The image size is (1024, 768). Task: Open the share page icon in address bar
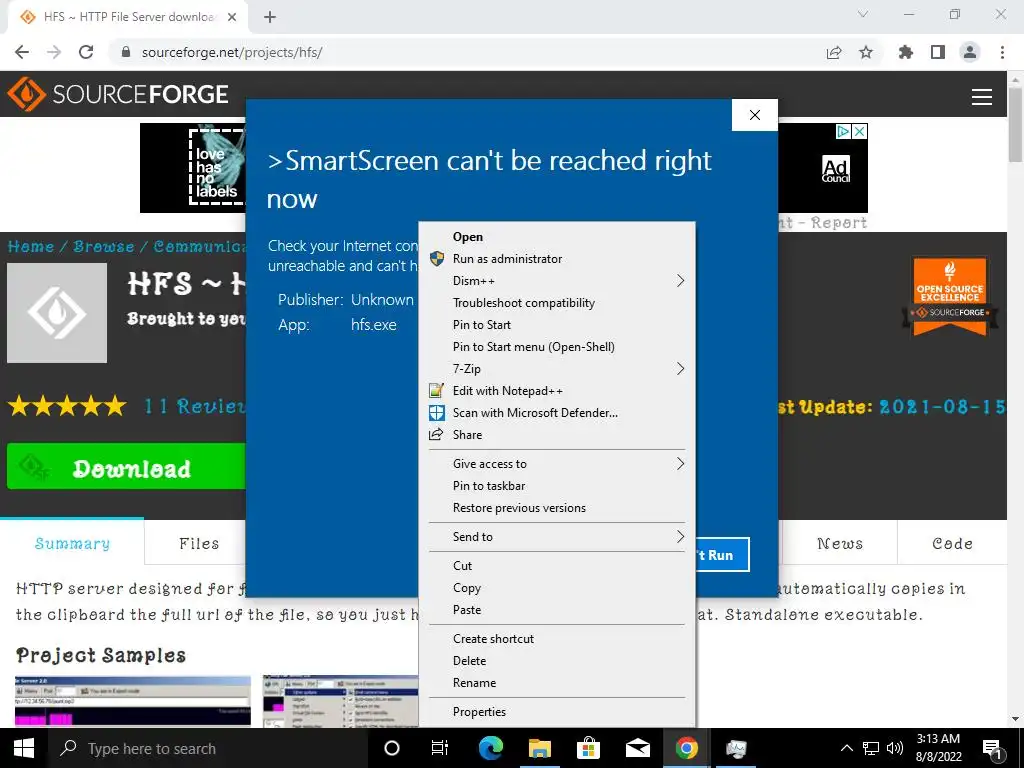(834, 52)
